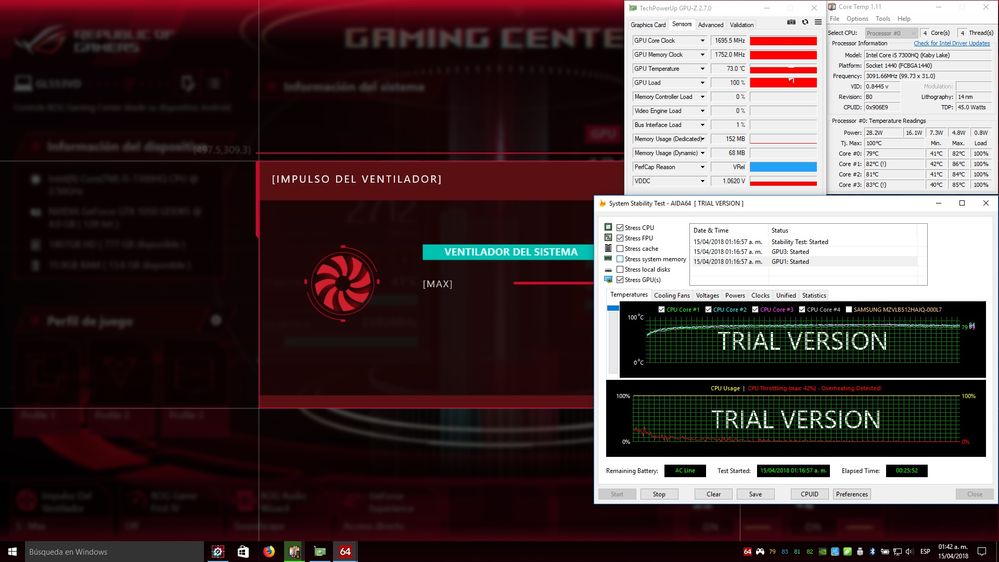Open Preferences in AIDA64

point(852,494)
